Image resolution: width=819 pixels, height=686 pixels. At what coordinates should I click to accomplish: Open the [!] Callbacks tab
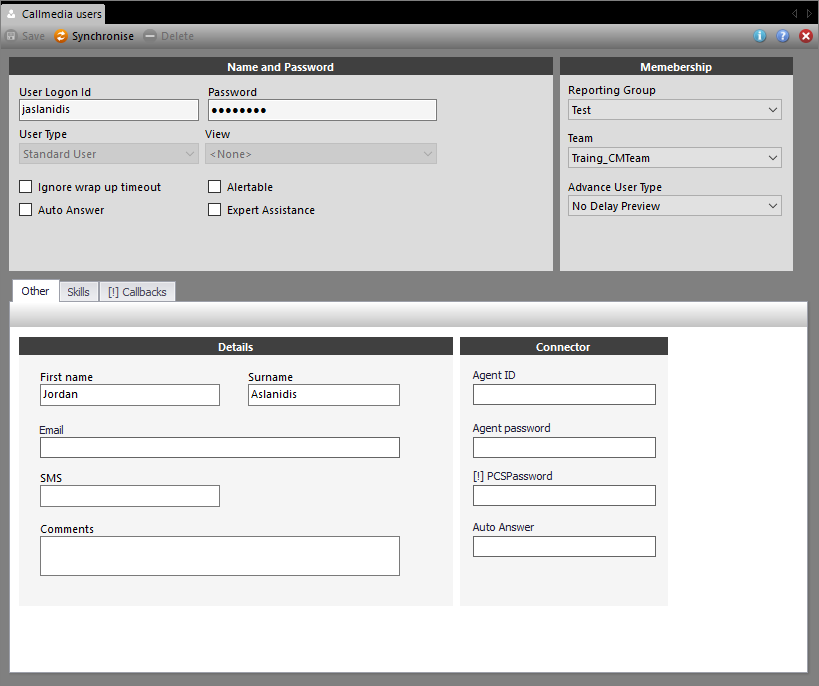(137, 292)
